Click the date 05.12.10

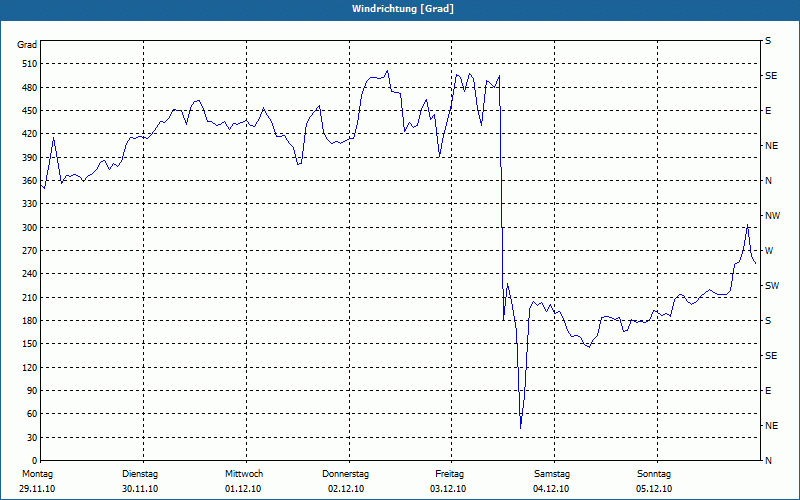[x=654, y=489]
